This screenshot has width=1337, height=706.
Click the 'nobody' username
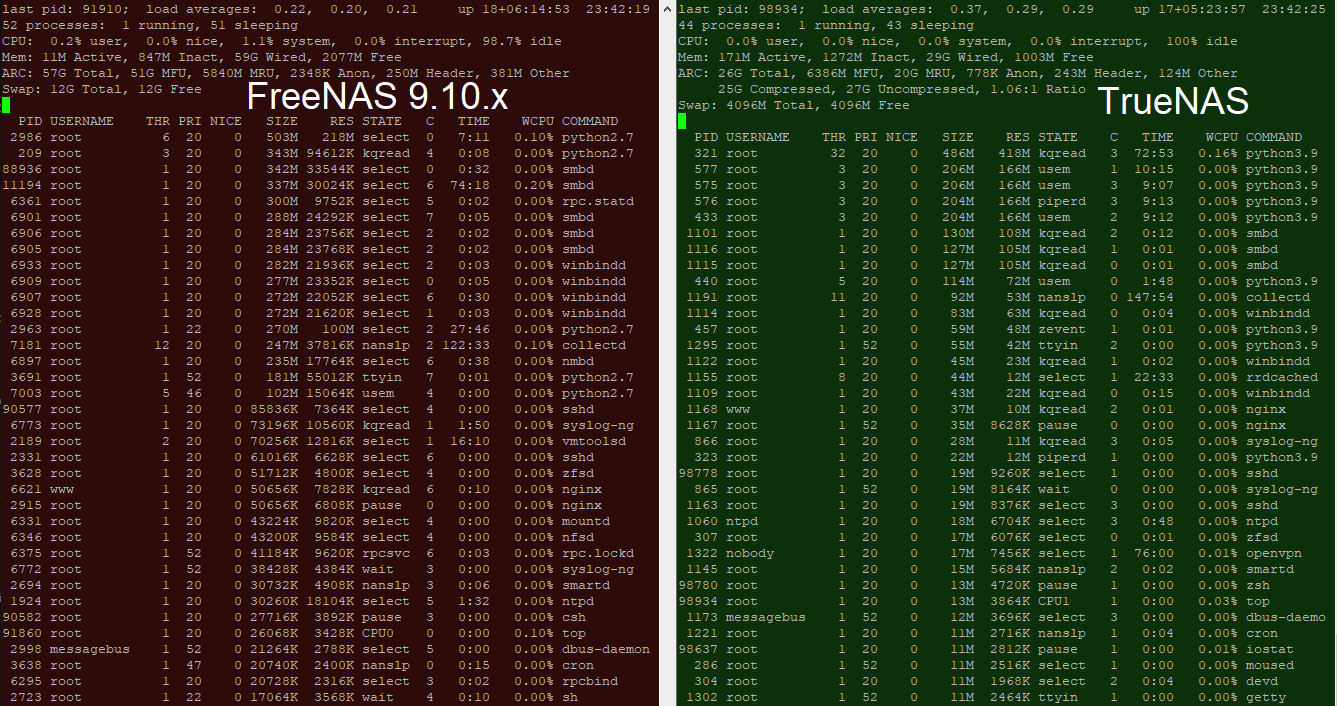tap(750, 553)
